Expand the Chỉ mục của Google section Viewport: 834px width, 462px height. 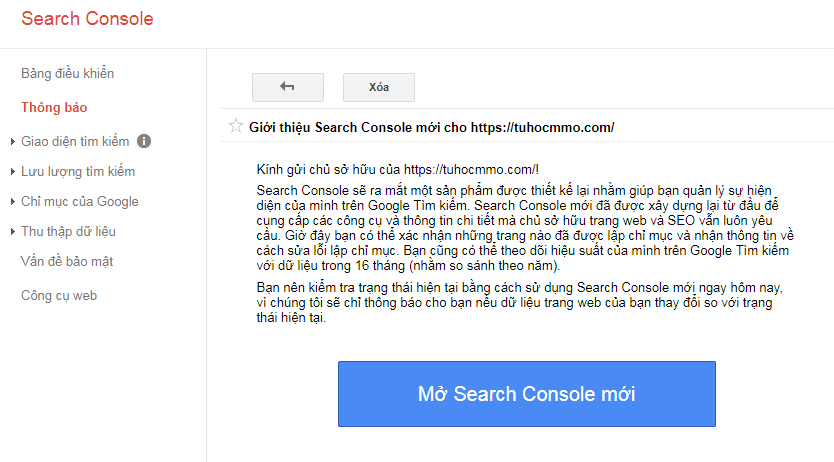(12, 201)
